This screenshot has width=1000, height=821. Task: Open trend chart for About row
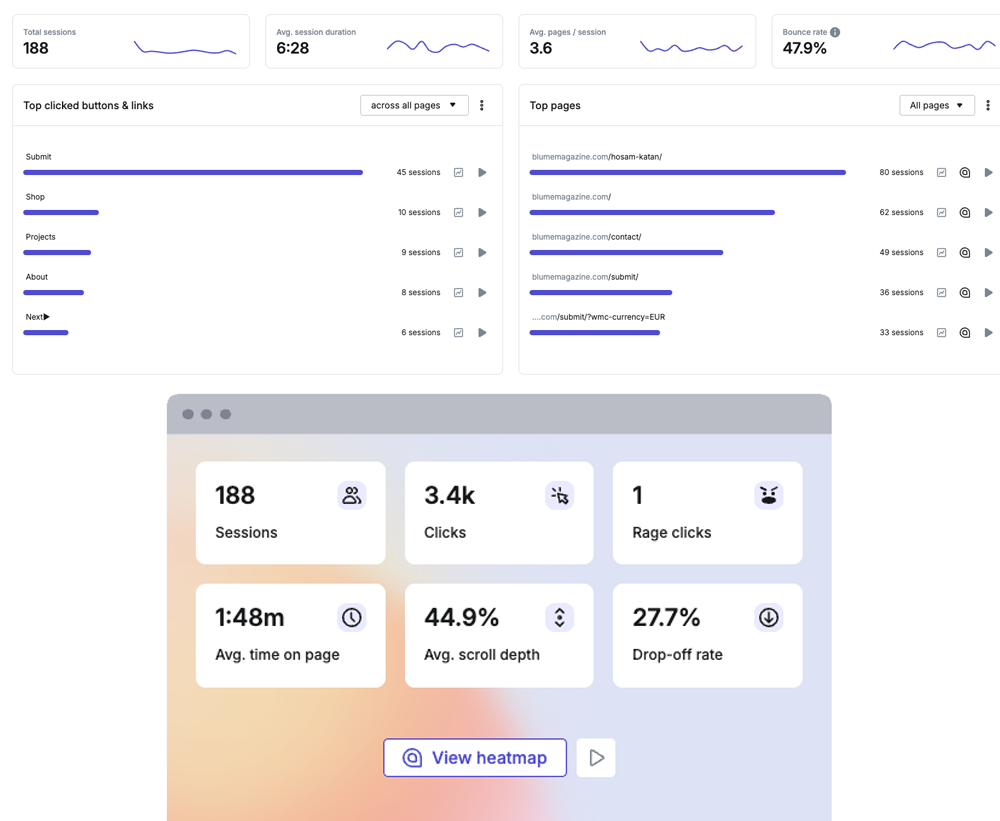pyautogui.click(x=458, y=293)
